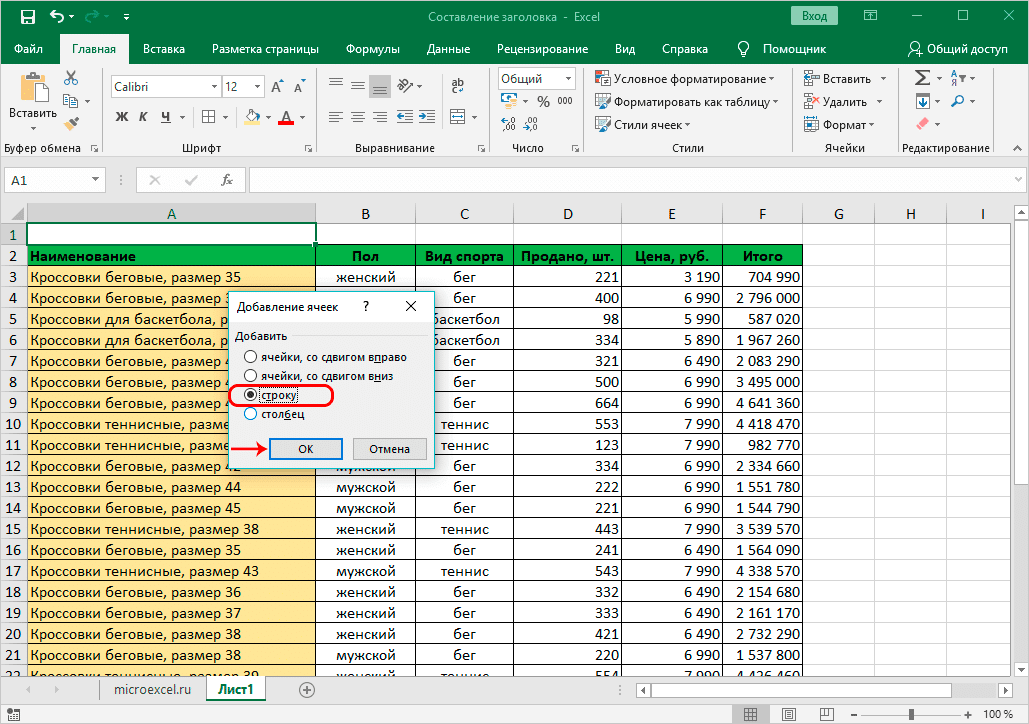Click the percent style icon

[543, 102]
